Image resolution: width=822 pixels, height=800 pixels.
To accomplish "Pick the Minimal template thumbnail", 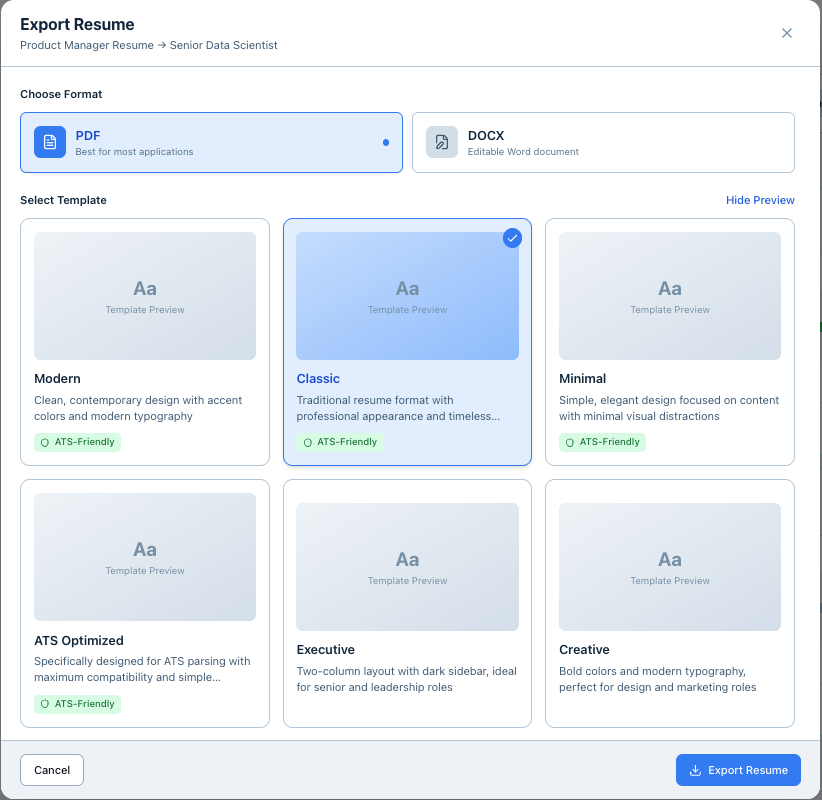I will (670, 296).
